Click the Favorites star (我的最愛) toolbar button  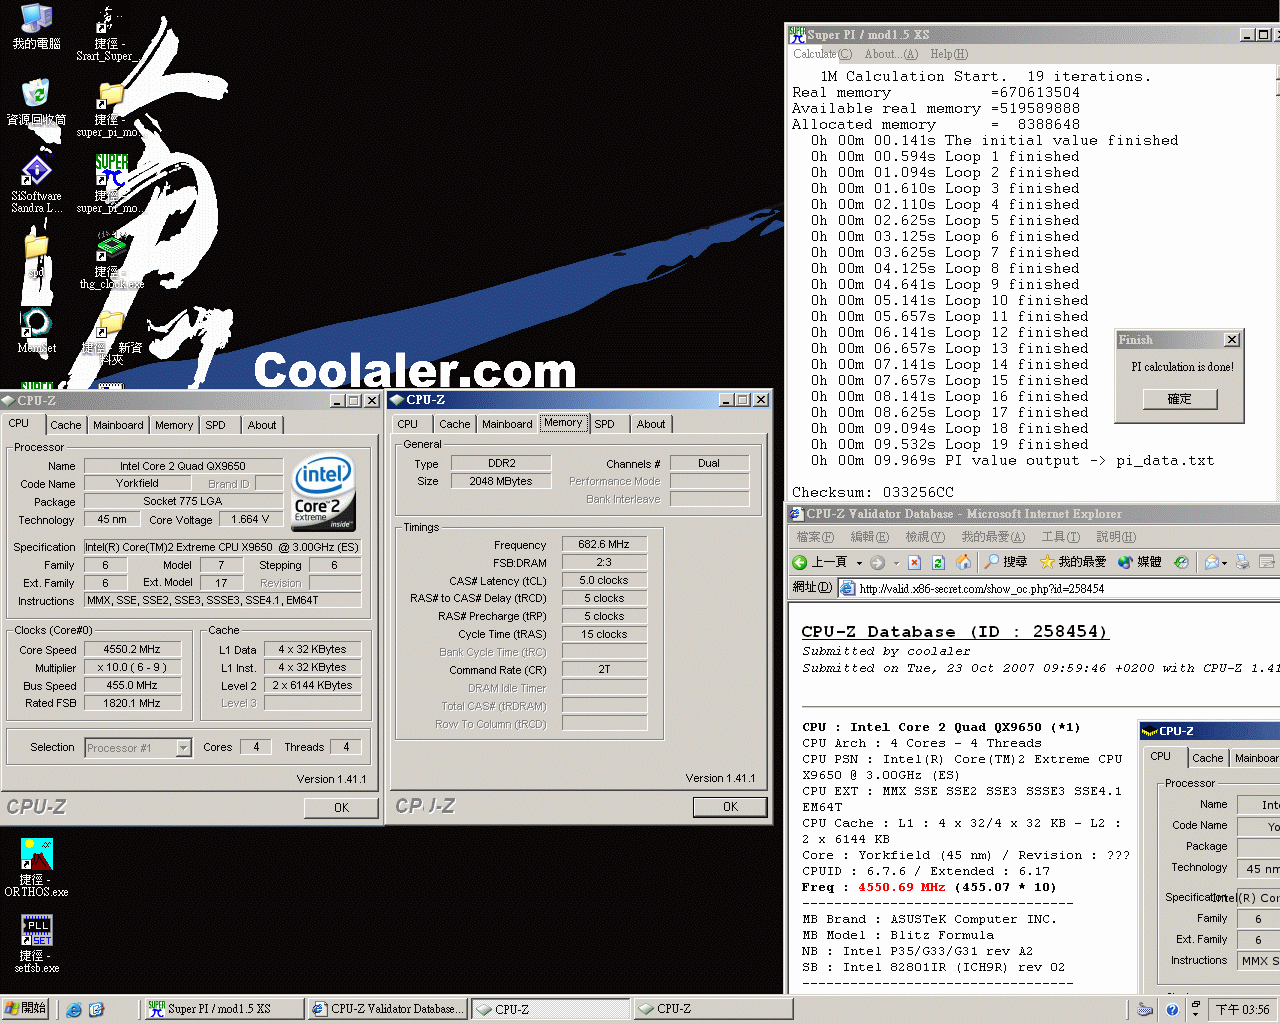(1072, 562)
